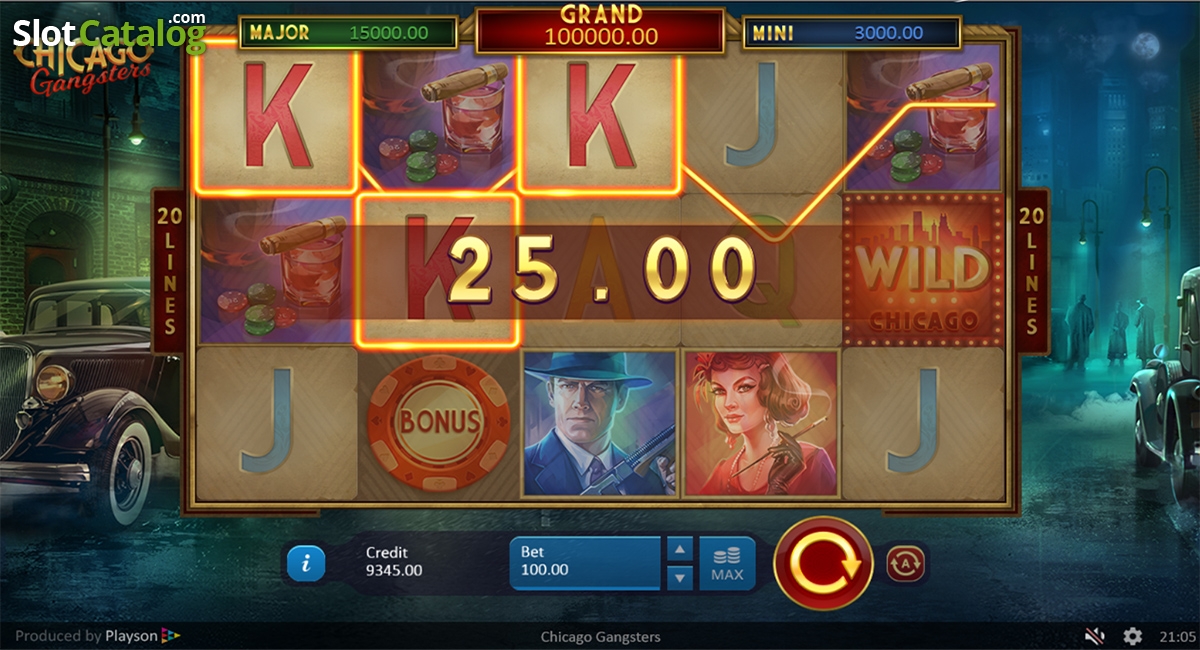Viewport: 1200px width, 650px height.
Task: Increase bet with the up arrow
Action: coord(679,549)
